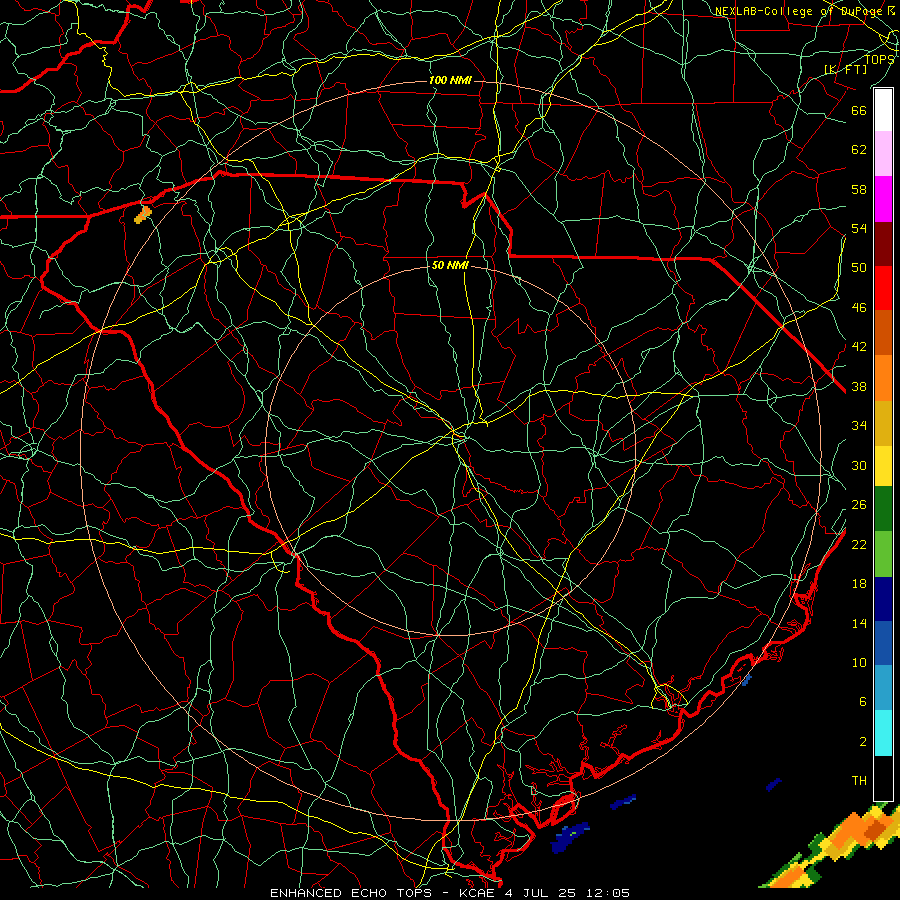
Task: Click the legend value 62
Action: 859,149
